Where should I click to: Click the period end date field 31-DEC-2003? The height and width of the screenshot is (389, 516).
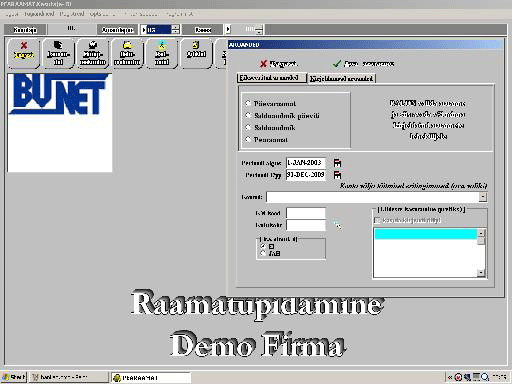click(306, 175)
